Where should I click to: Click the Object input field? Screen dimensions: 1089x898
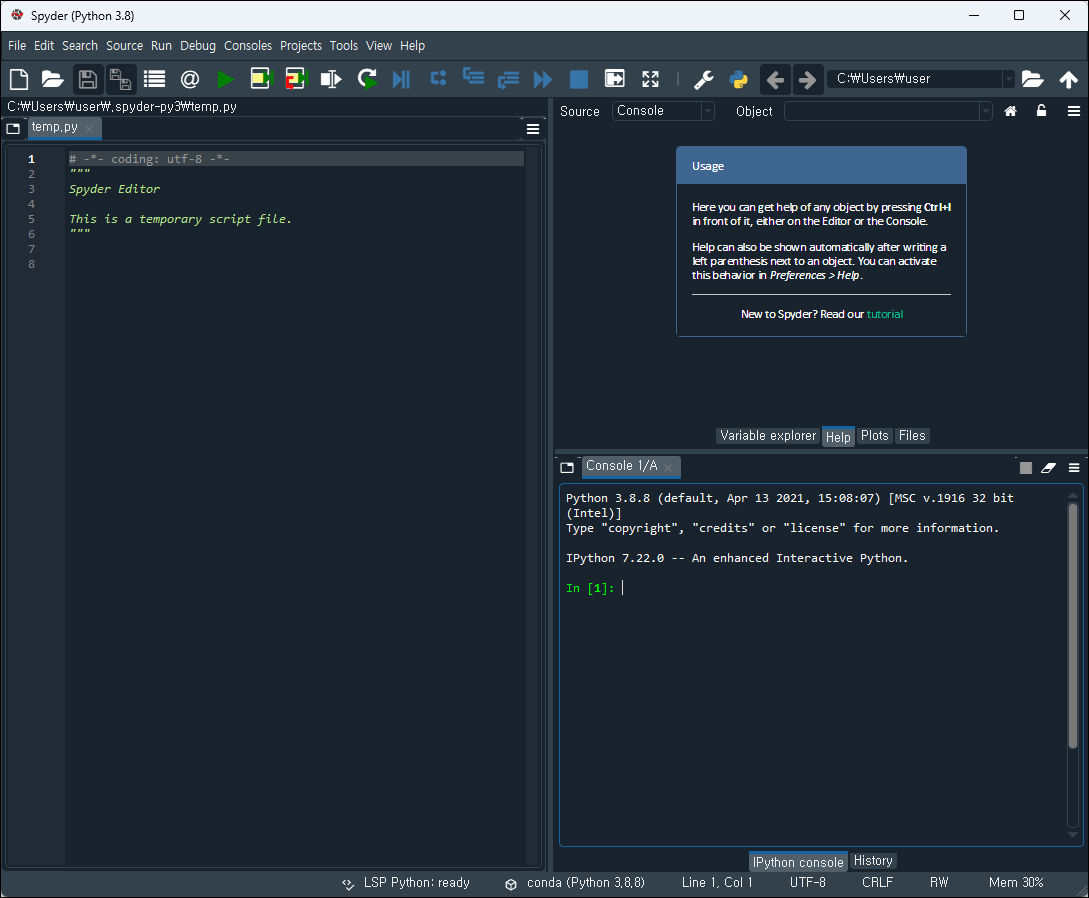point(881,111)
